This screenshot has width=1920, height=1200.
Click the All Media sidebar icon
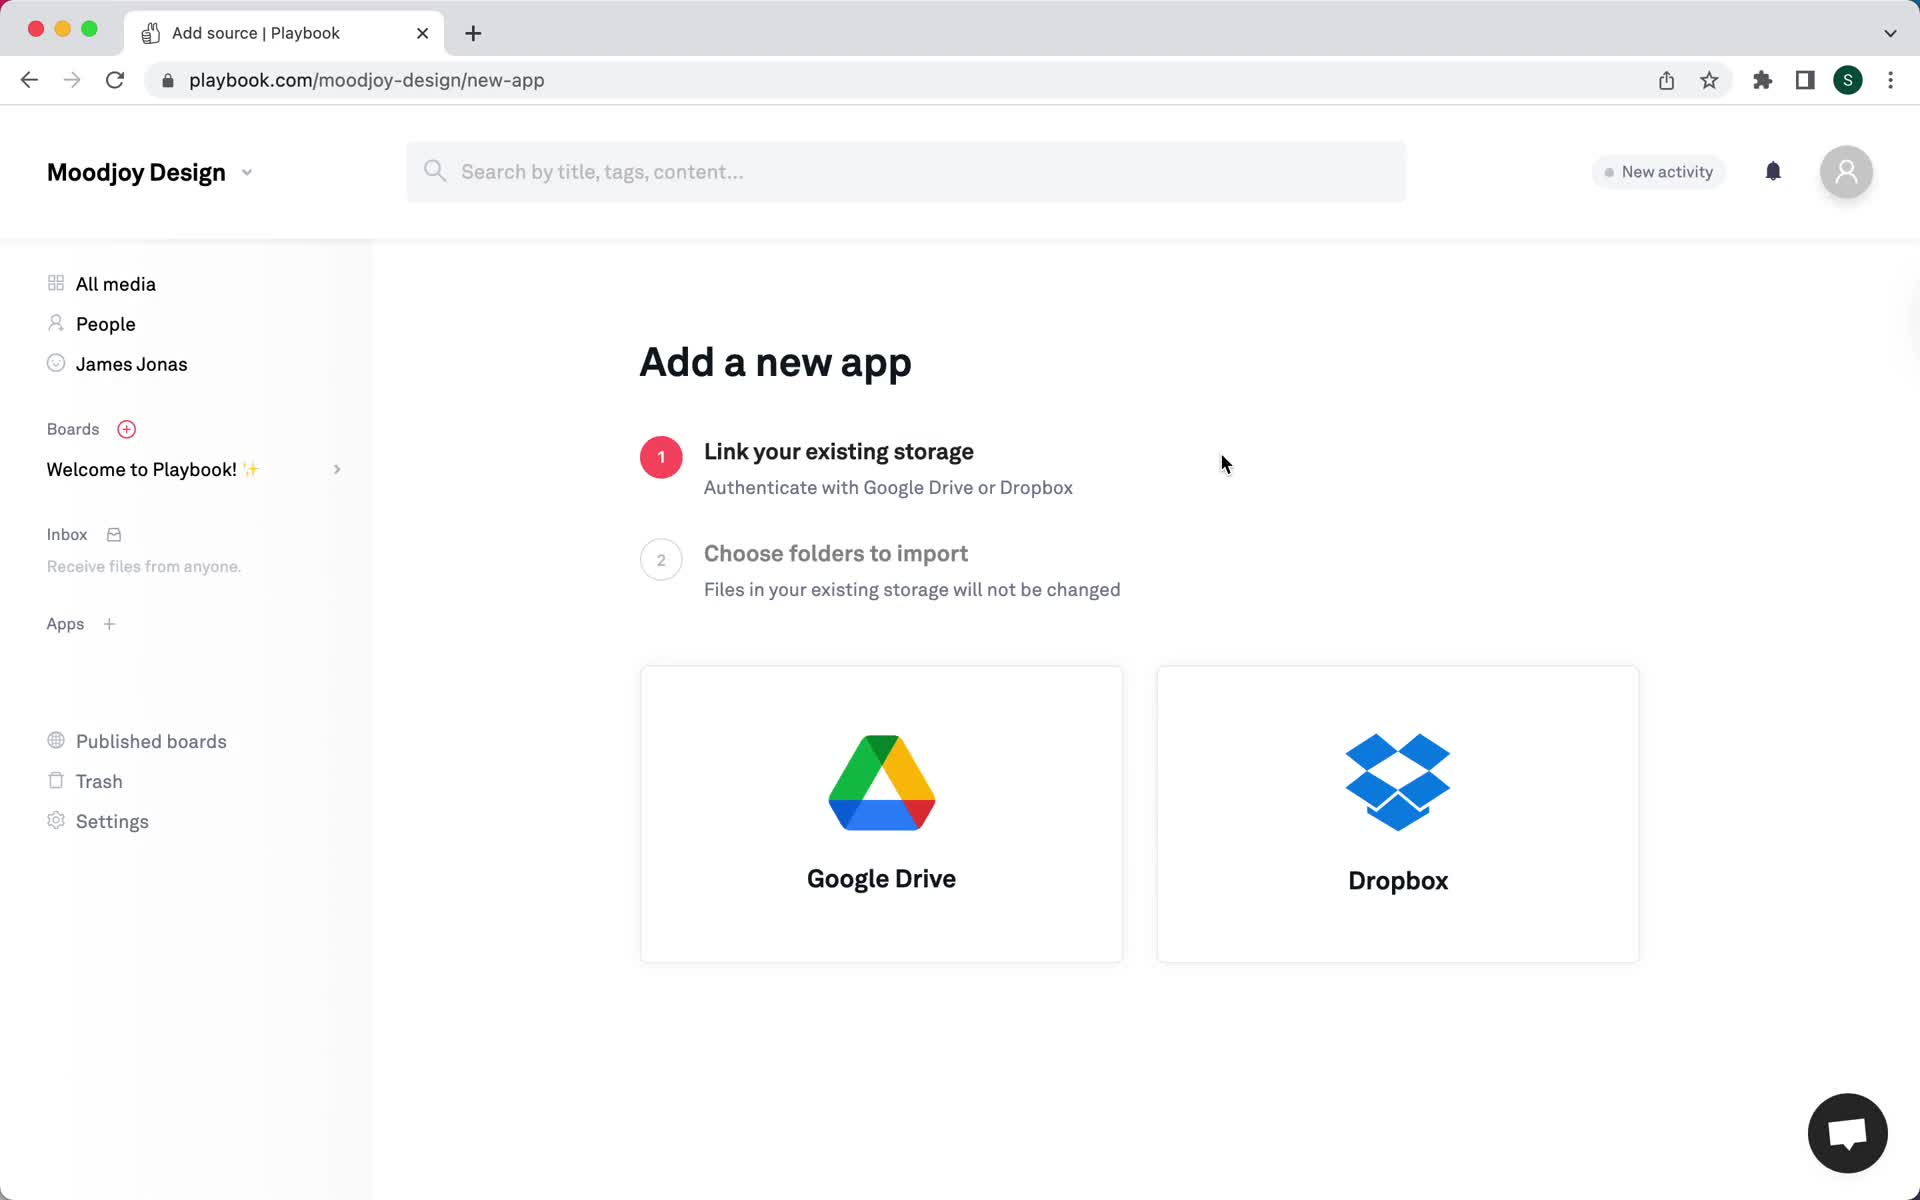tap(55, 282)
